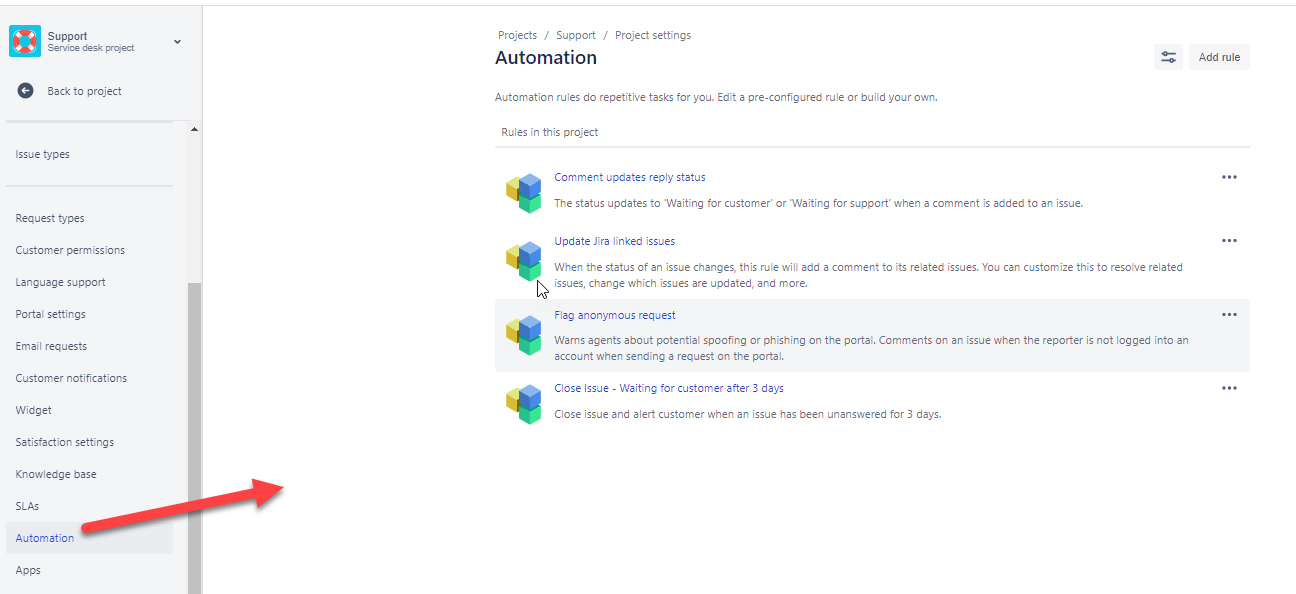Open the ellipsis menu for Flag anonymous request
The height and width of the screenshot is (594, 1296).
pyautogui.click(x=1229, y=314)
